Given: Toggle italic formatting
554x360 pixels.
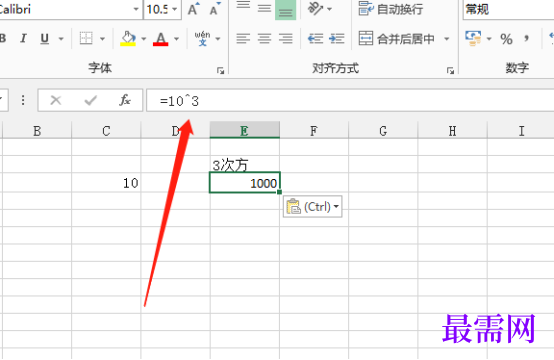Looking at the screenshot, I should (23, 38).
